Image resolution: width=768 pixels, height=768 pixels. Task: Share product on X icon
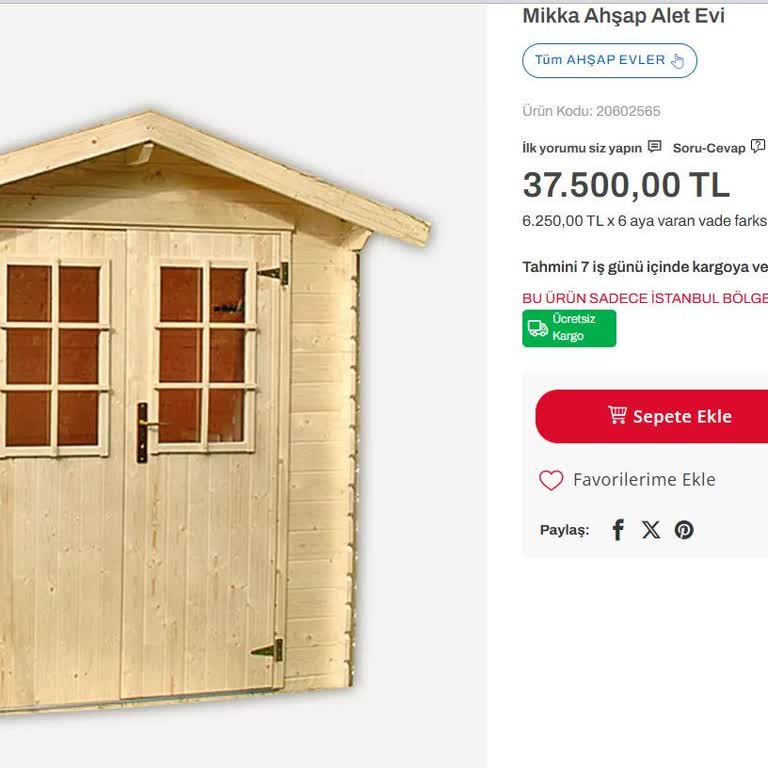click(x=651, y=530)
